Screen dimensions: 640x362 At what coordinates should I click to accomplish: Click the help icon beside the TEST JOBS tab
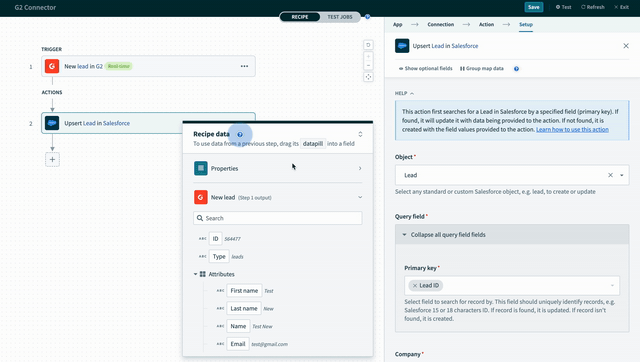click(367, 17)
